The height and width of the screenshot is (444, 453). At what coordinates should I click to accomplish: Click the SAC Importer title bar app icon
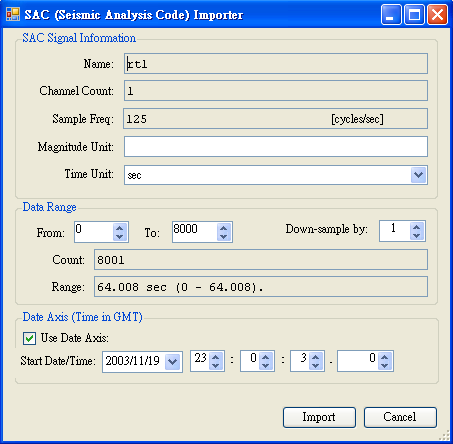(13, 14)
